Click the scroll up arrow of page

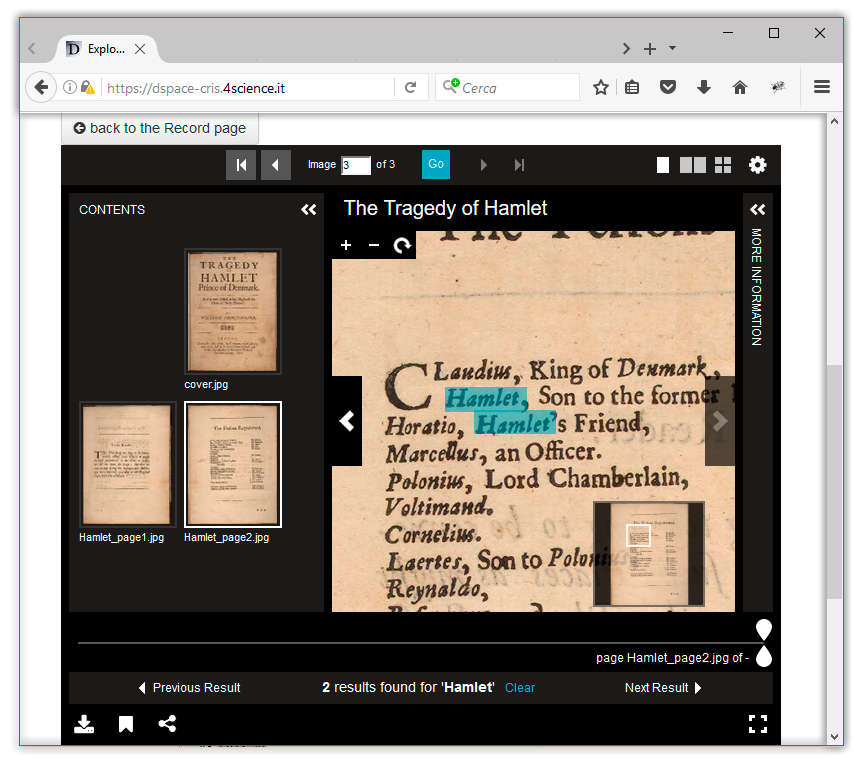[834, 121]
